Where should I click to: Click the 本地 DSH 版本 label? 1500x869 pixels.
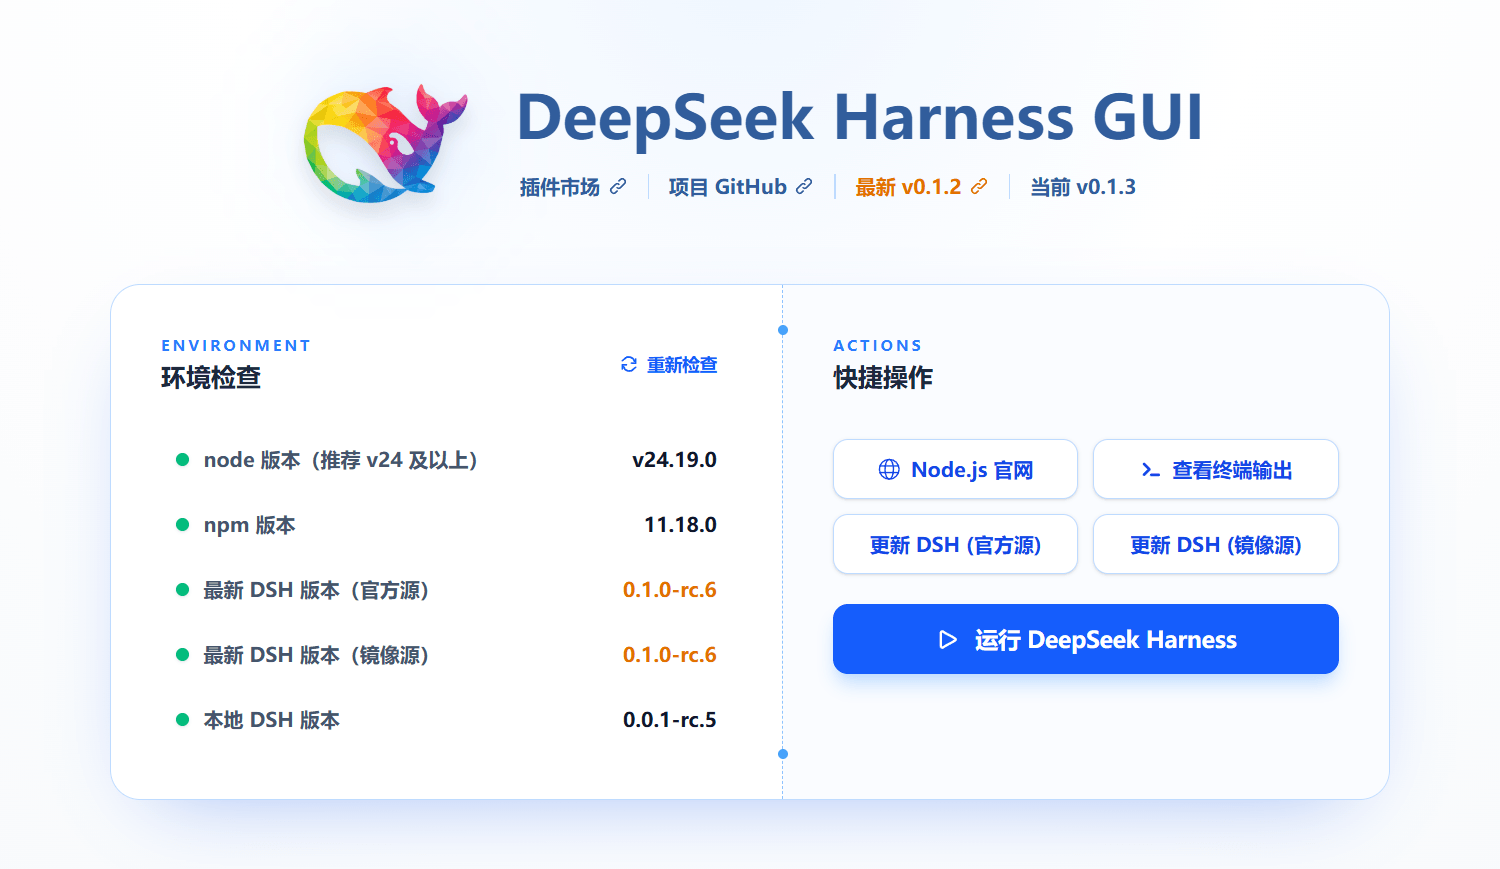[272, 720]
